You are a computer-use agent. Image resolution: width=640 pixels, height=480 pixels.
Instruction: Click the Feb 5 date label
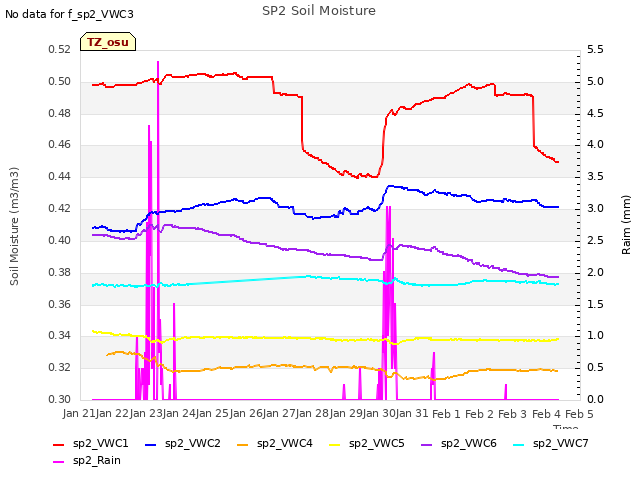579,414
